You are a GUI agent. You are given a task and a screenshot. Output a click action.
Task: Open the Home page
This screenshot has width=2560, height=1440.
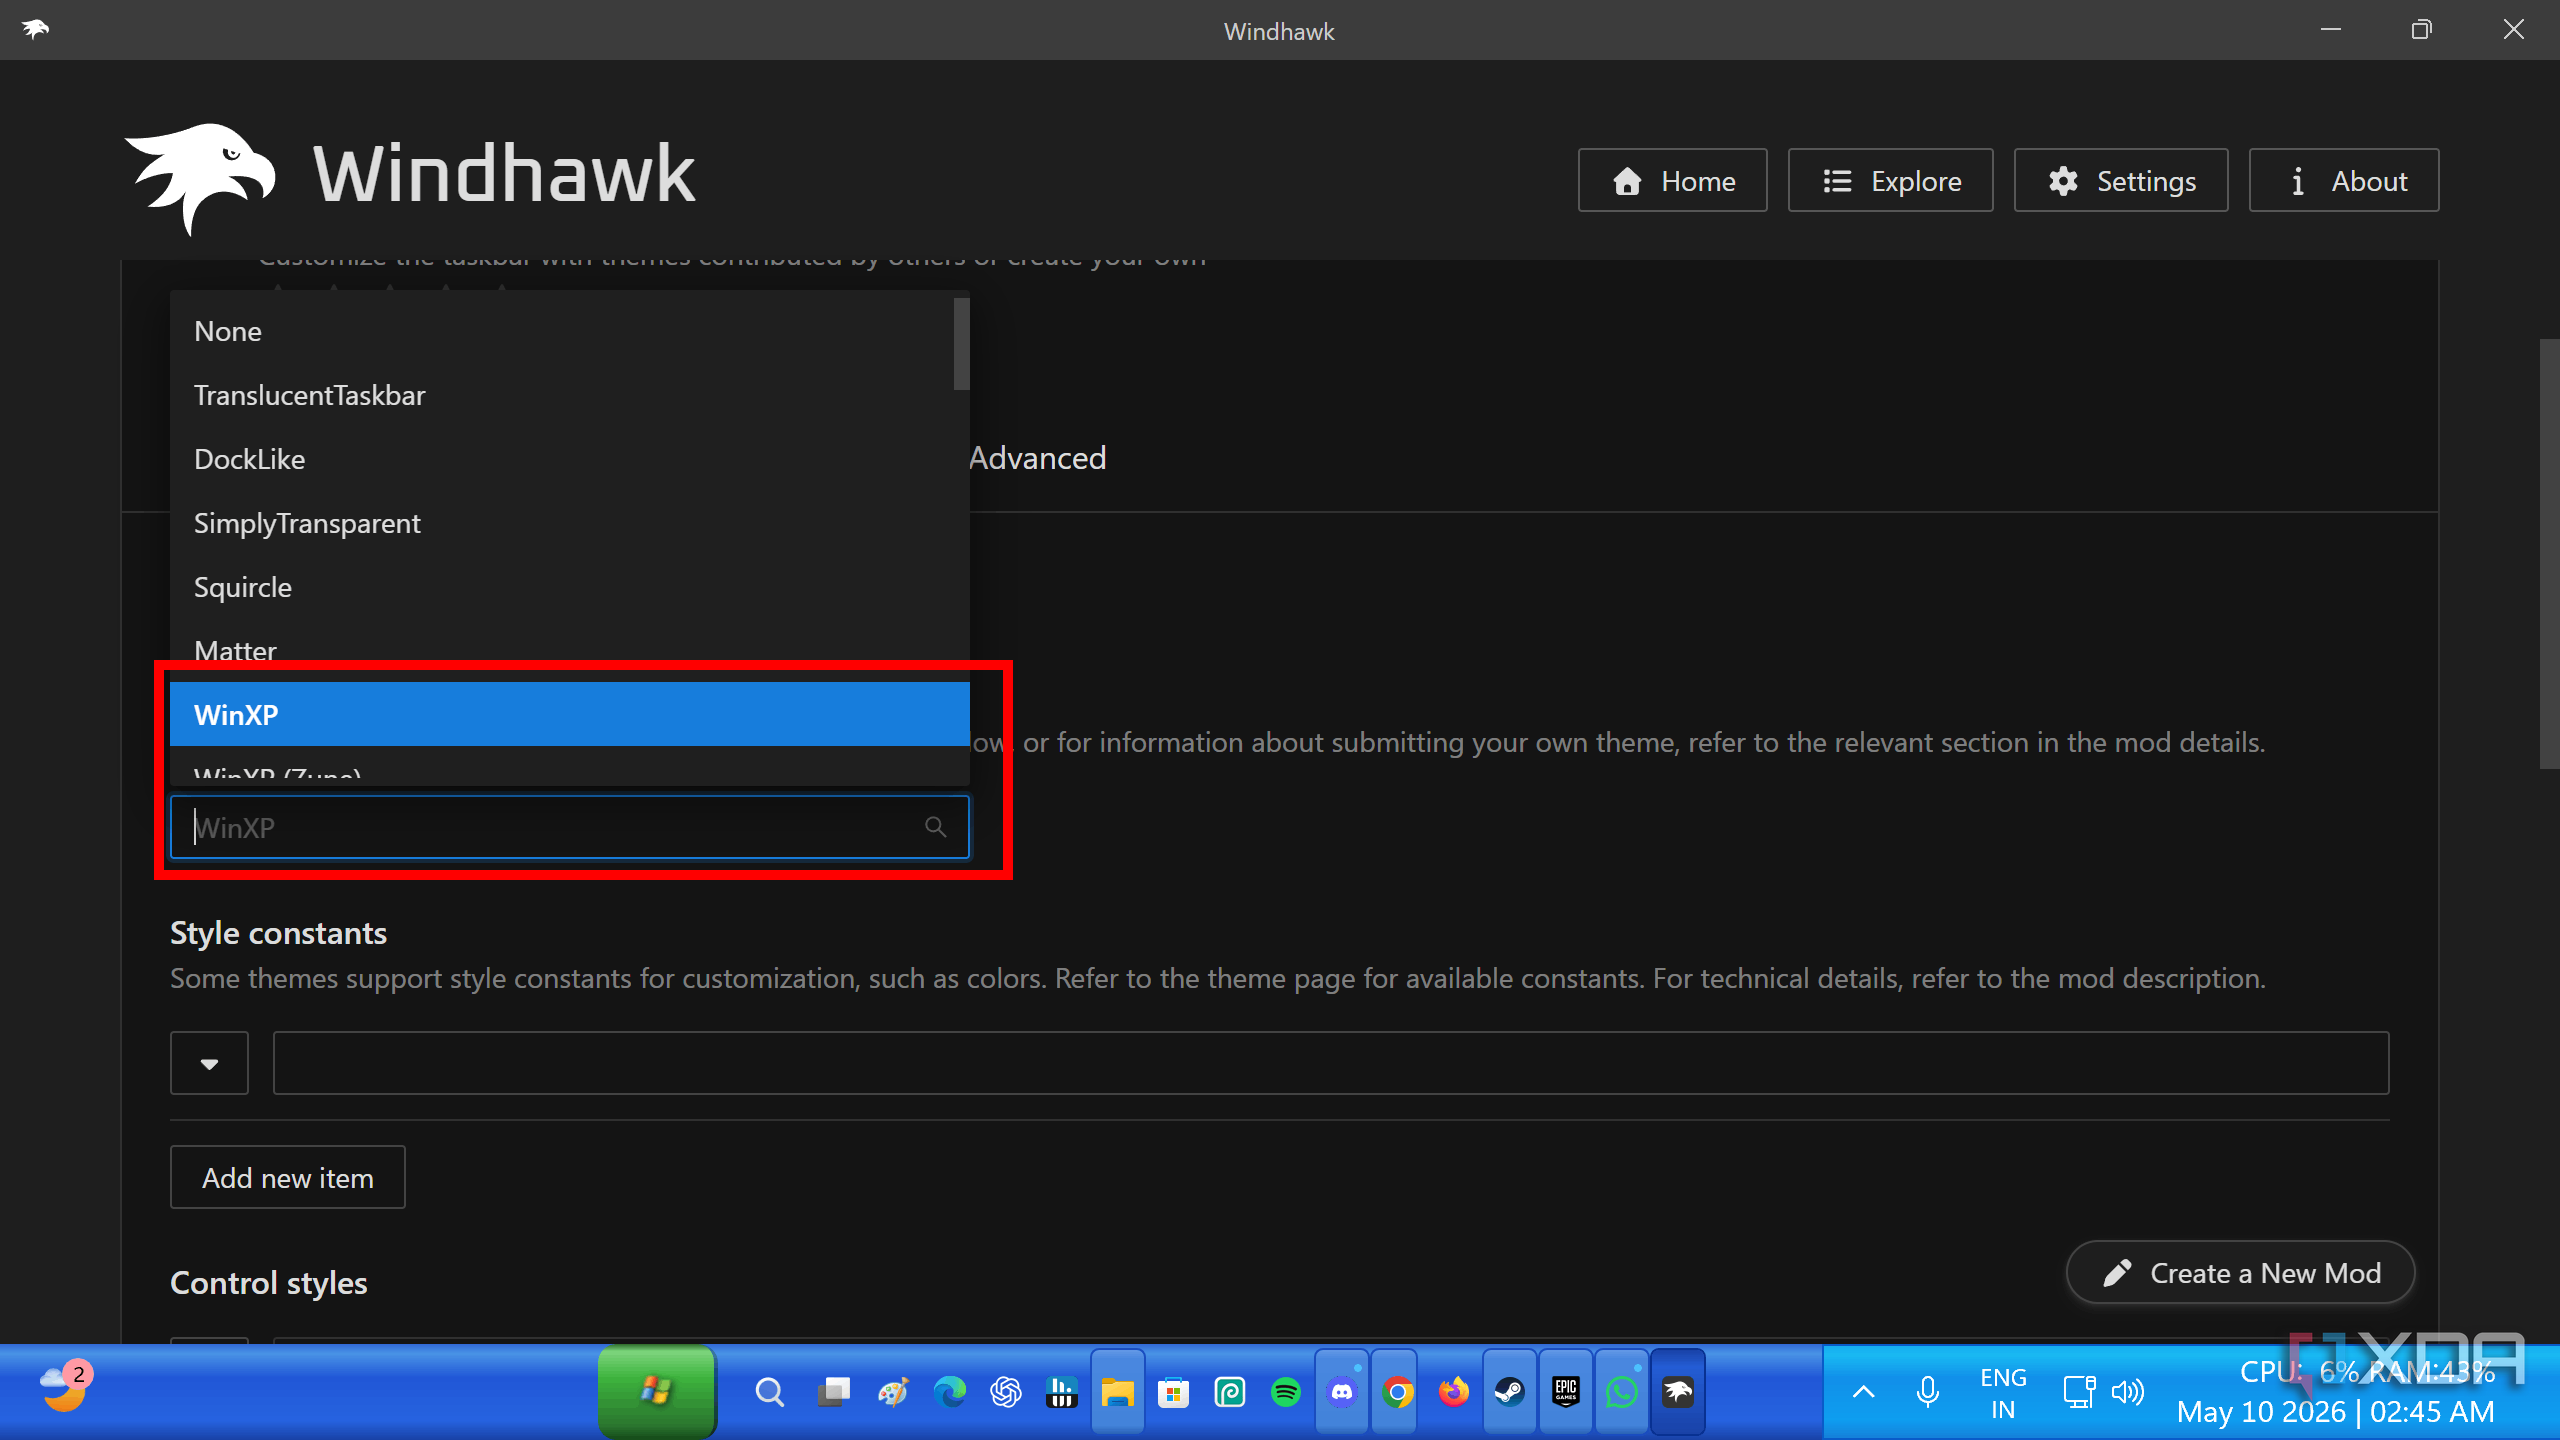click(x=1672, y=181)
